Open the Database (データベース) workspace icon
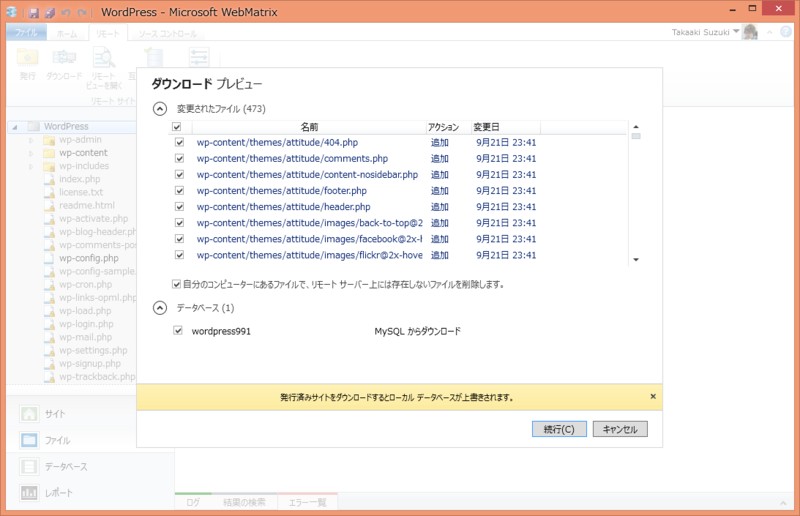 point(29,466)
